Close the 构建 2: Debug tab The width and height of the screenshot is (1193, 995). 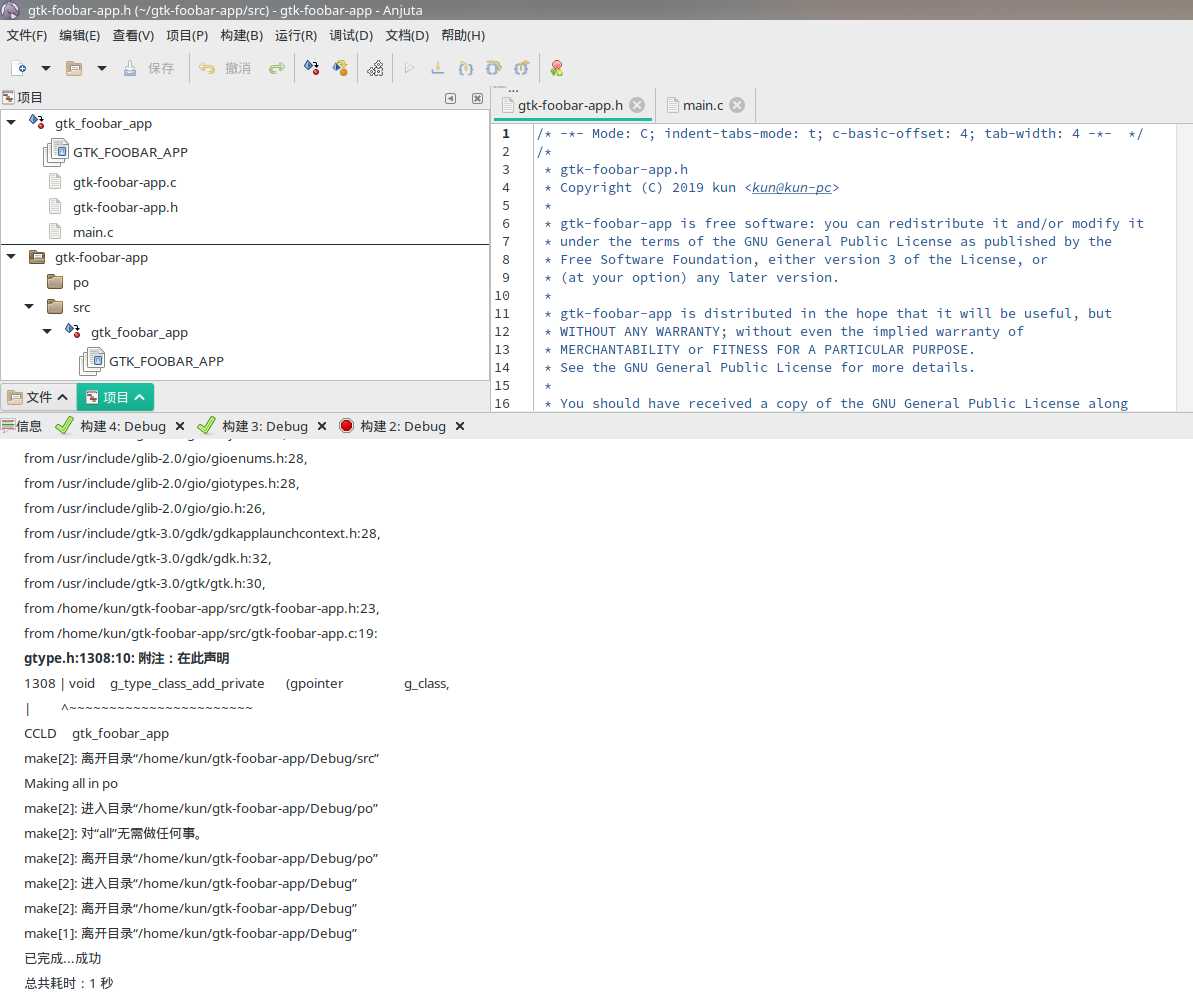(x=460, y=426)
